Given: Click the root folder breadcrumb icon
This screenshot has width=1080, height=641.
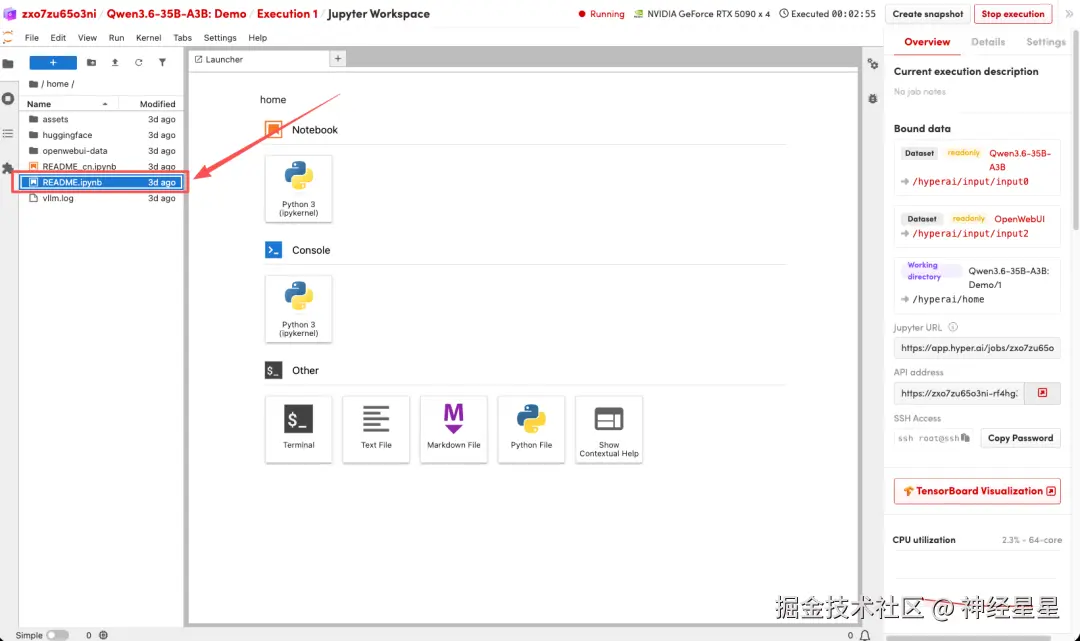Looking at the screenshot, I should pos(33,84).
